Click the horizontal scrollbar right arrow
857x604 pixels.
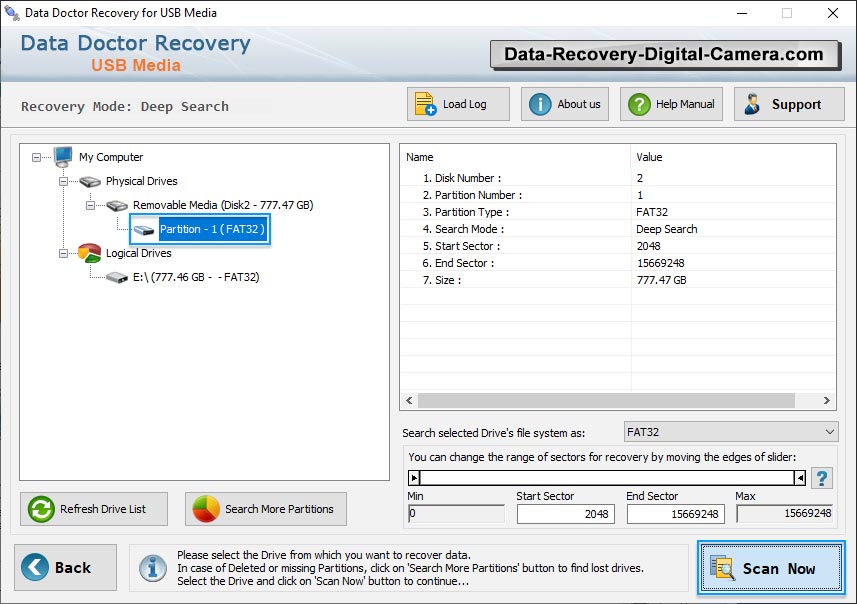pos(827,400)
